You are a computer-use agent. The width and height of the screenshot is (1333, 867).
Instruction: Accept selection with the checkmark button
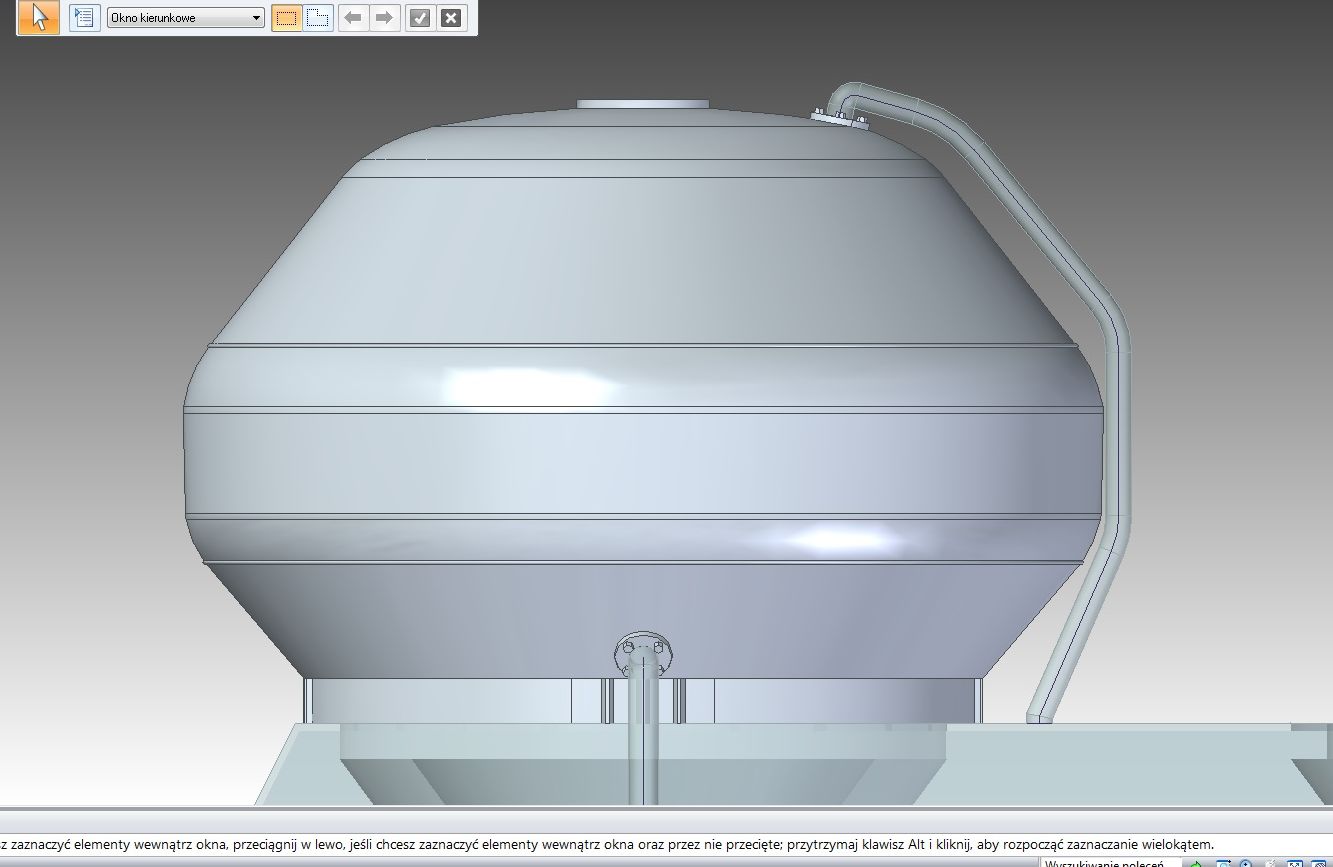coord(420,18)
